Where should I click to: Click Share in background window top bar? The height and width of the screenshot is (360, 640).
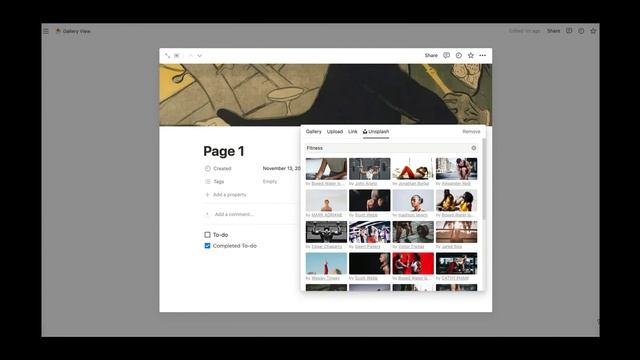point(553,31)
